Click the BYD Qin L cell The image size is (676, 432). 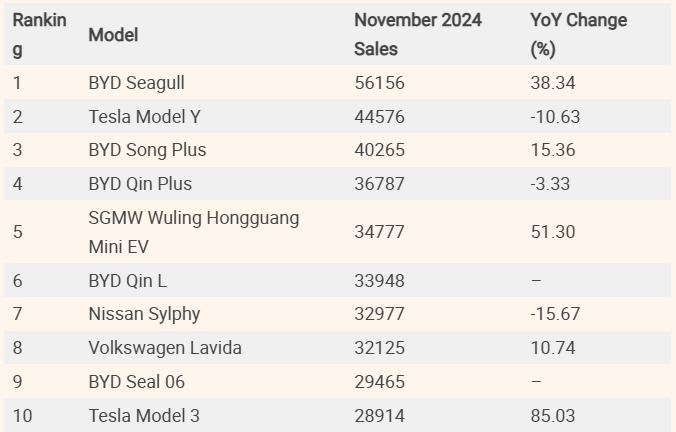pos(127,280)
